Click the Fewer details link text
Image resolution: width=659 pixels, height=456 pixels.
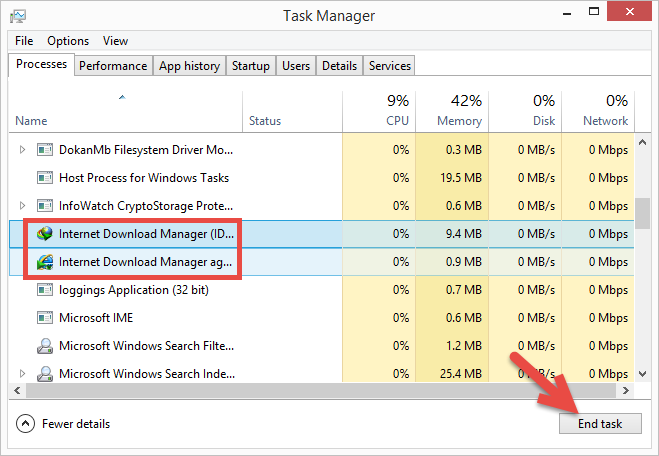coord(76,424)
